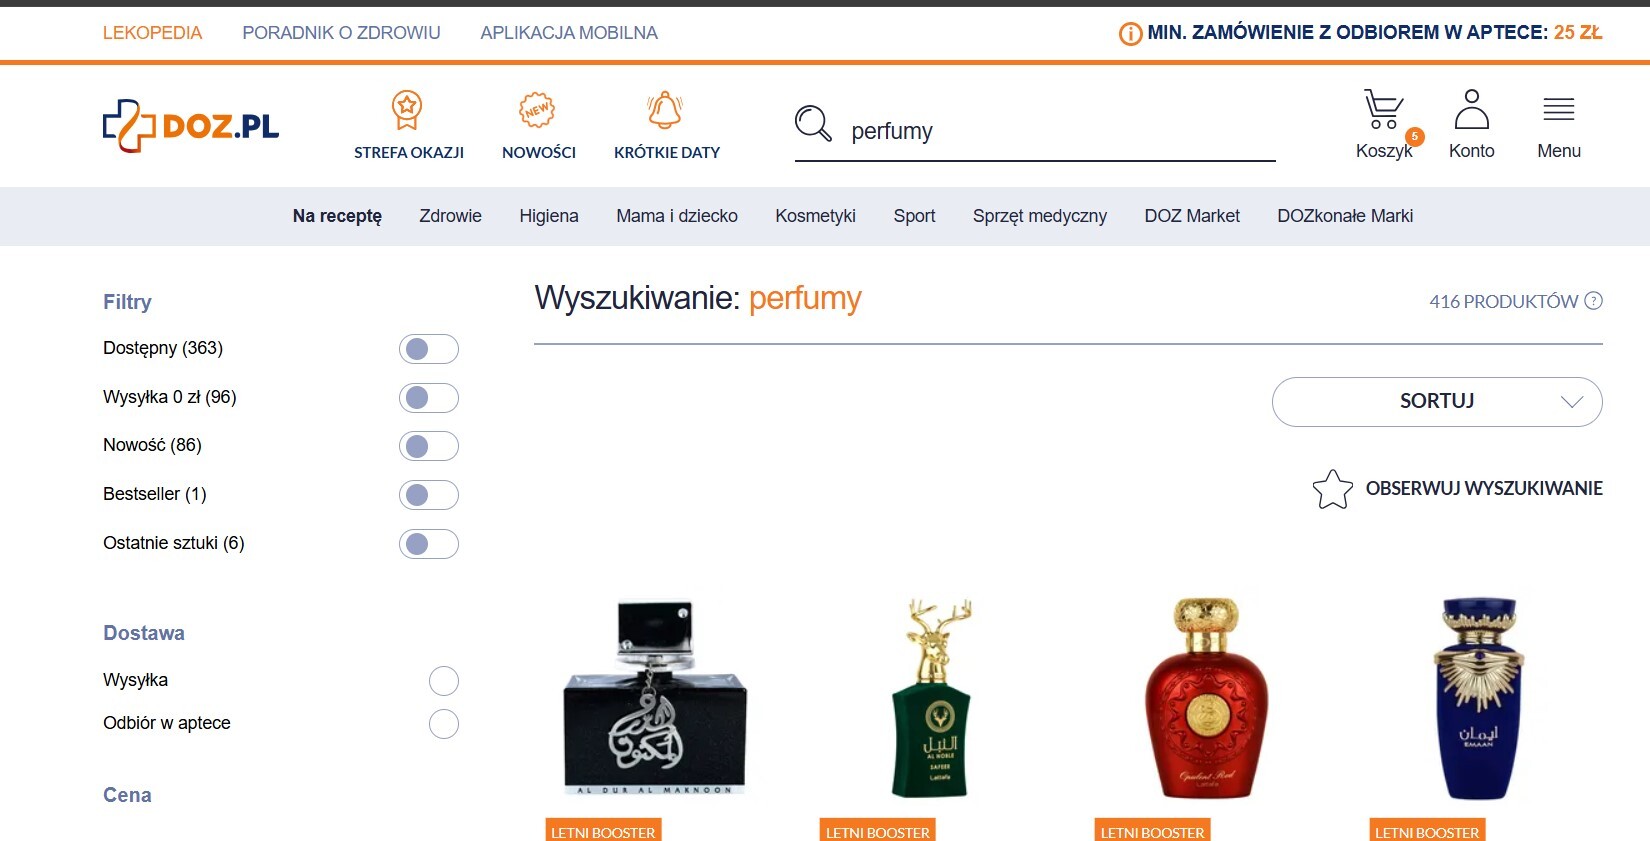Open the Kosmetyki category menu
1650x841 pixels.
click(x=815, y=216)
